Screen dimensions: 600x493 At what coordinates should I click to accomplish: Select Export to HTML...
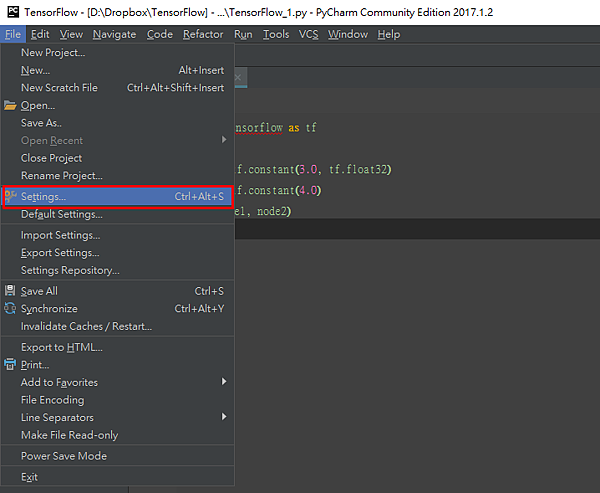pos(117,347)
